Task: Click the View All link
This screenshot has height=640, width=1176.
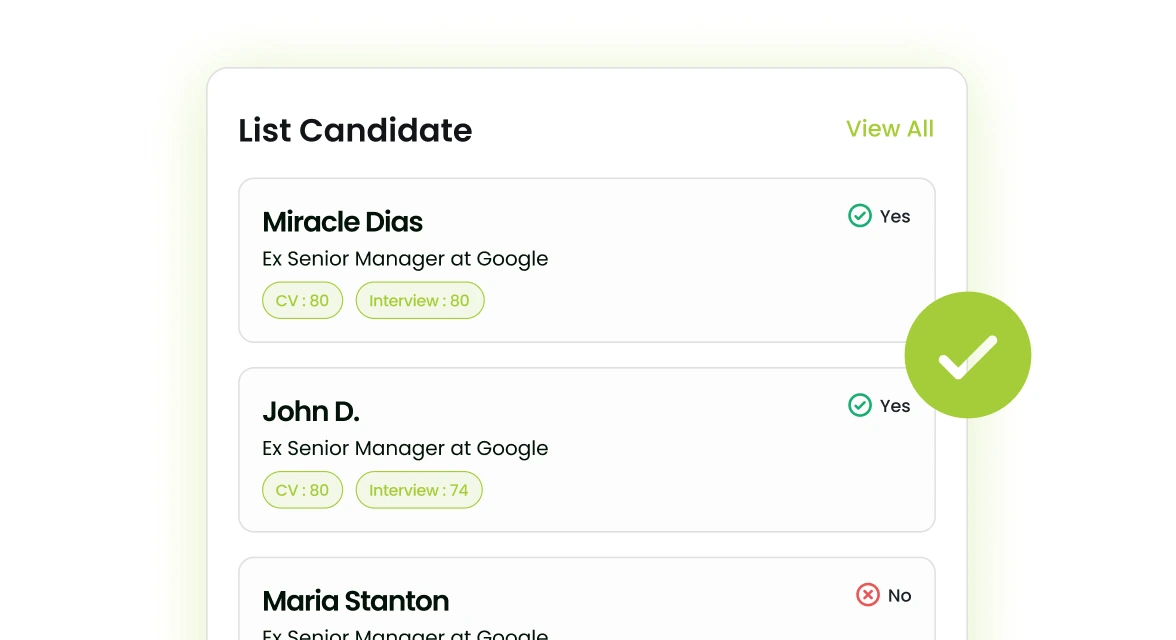Action: (889, 129)
